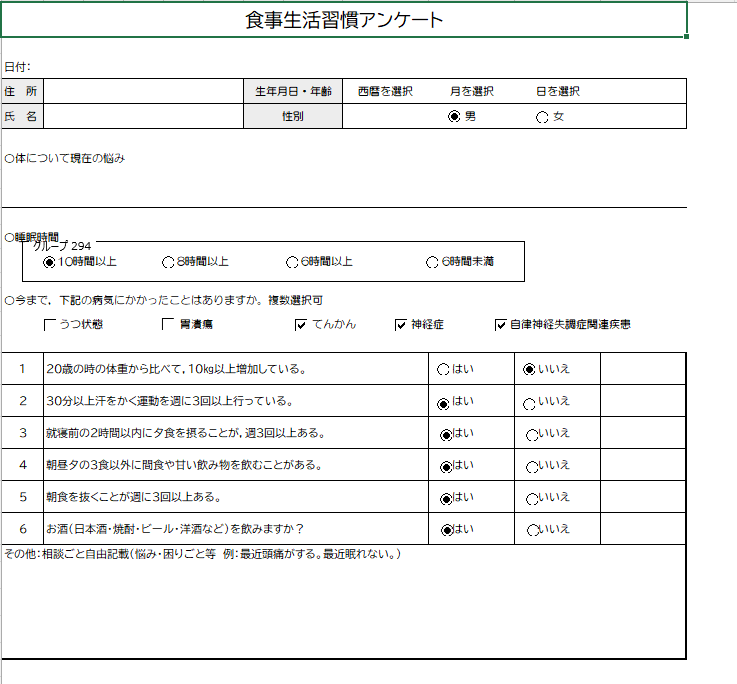This screenshot has width=737, height=684.
Task: Open the 西暦を選択 year dropdown
Action: (x=385, y=91)
